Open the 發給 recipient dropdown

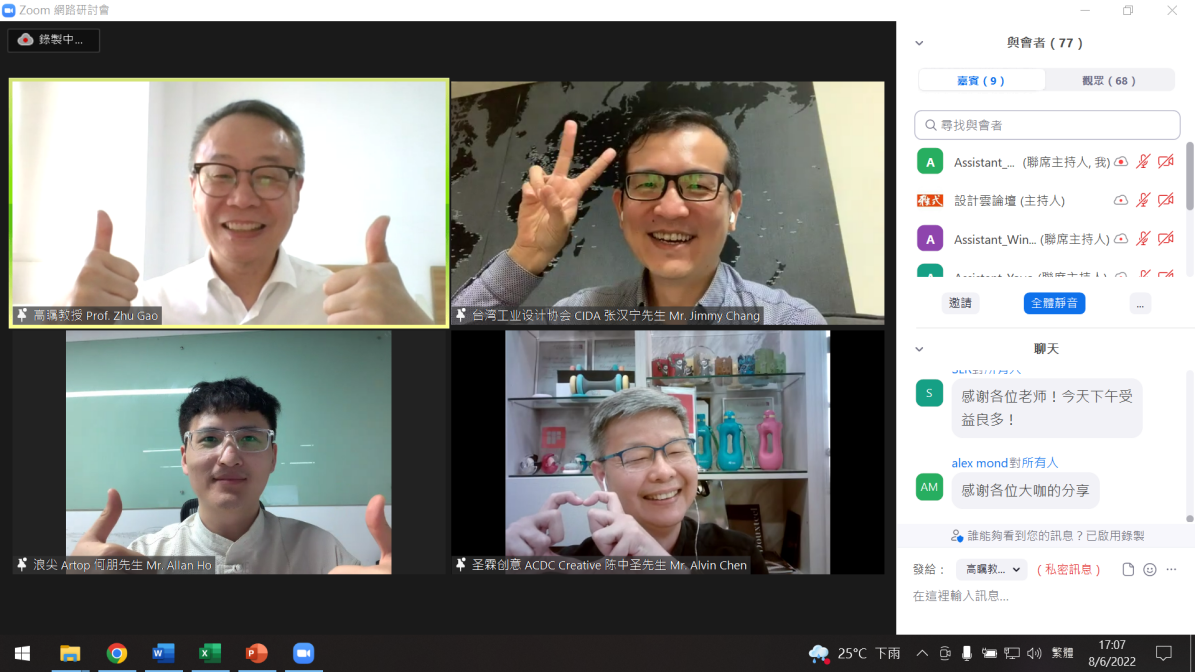point(992,570)
